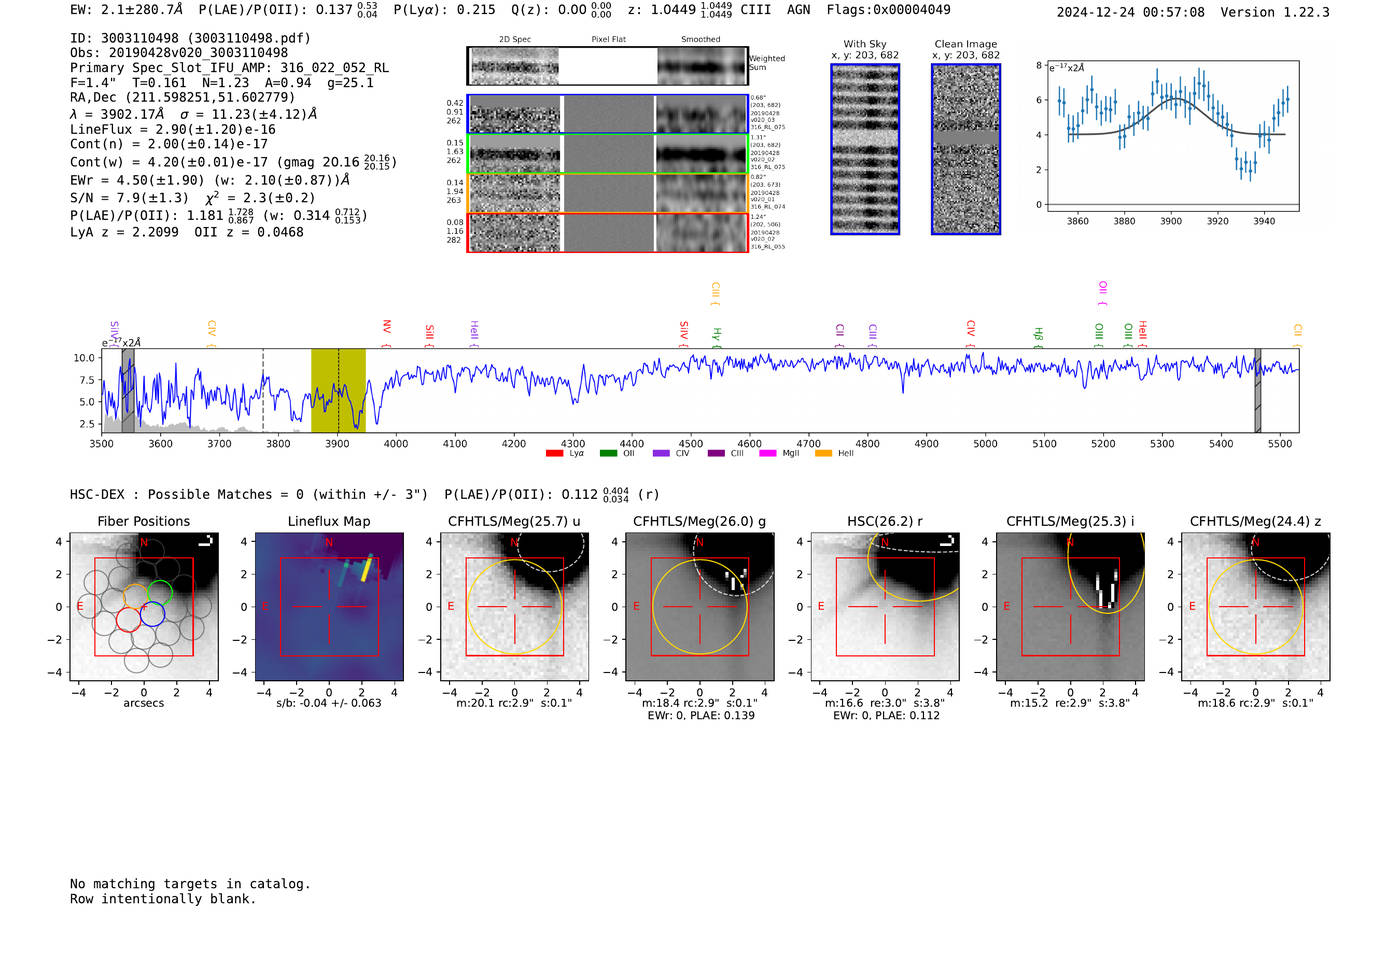Click the orange HeII legend swatch
1400x953 pixels.
(x=823, y=454)
